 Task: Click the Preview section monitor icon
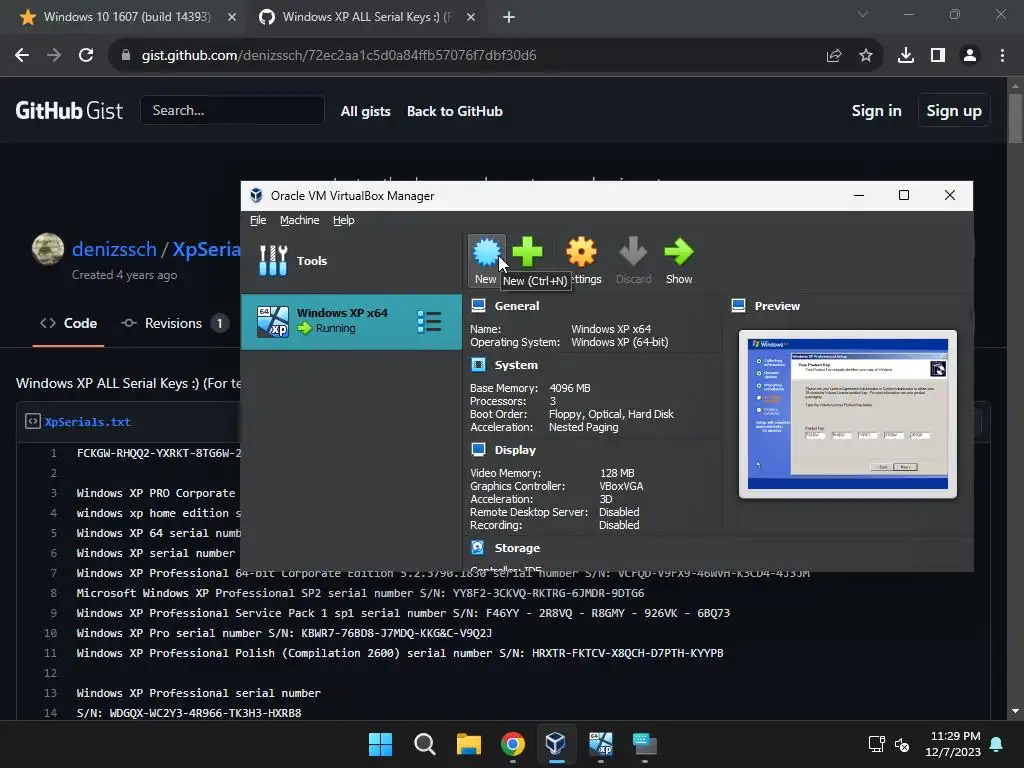[739, 306]
